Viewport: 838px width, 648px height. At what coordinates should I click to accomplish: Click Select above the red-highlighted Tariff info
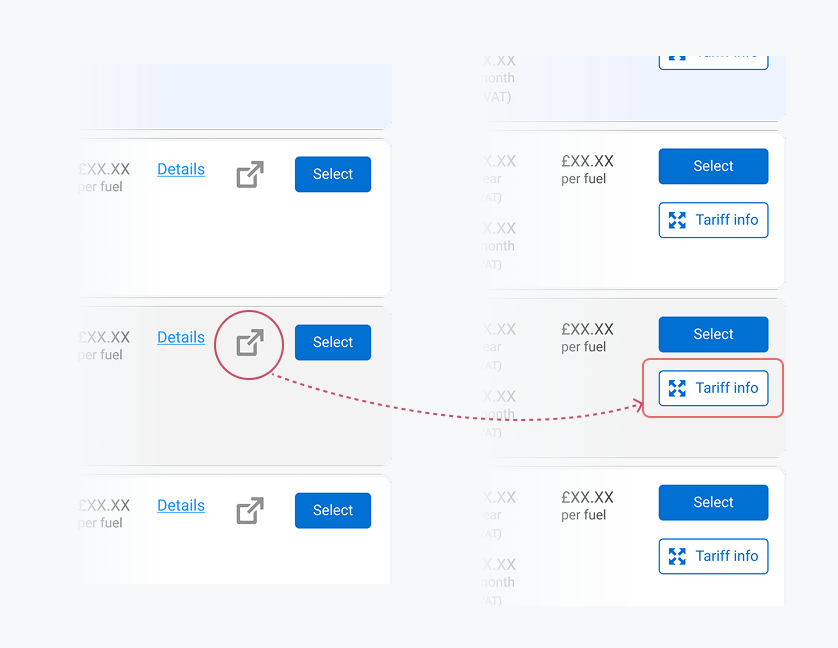[713, 334]
